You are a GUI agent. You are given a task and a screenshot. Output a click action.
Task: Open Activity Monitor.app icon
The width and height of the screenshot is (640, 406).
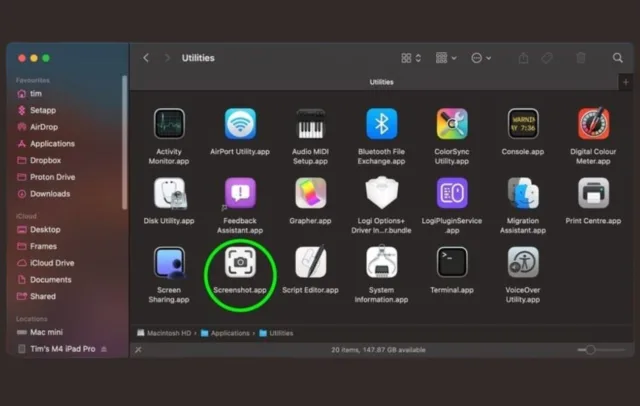coord(169,124)
